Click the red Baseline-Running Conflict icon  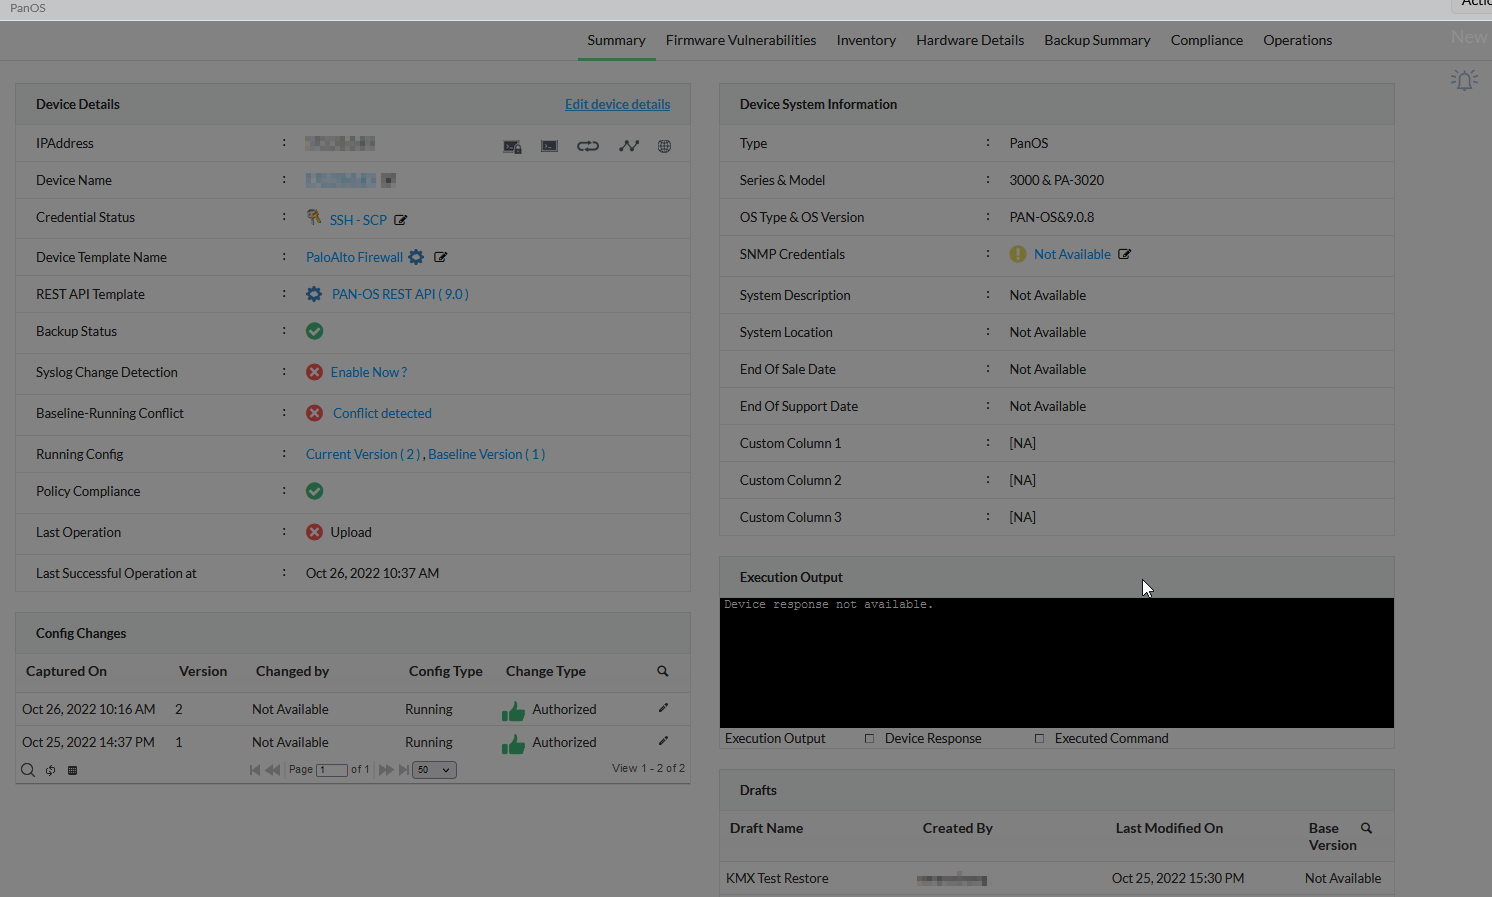point(314,413)
